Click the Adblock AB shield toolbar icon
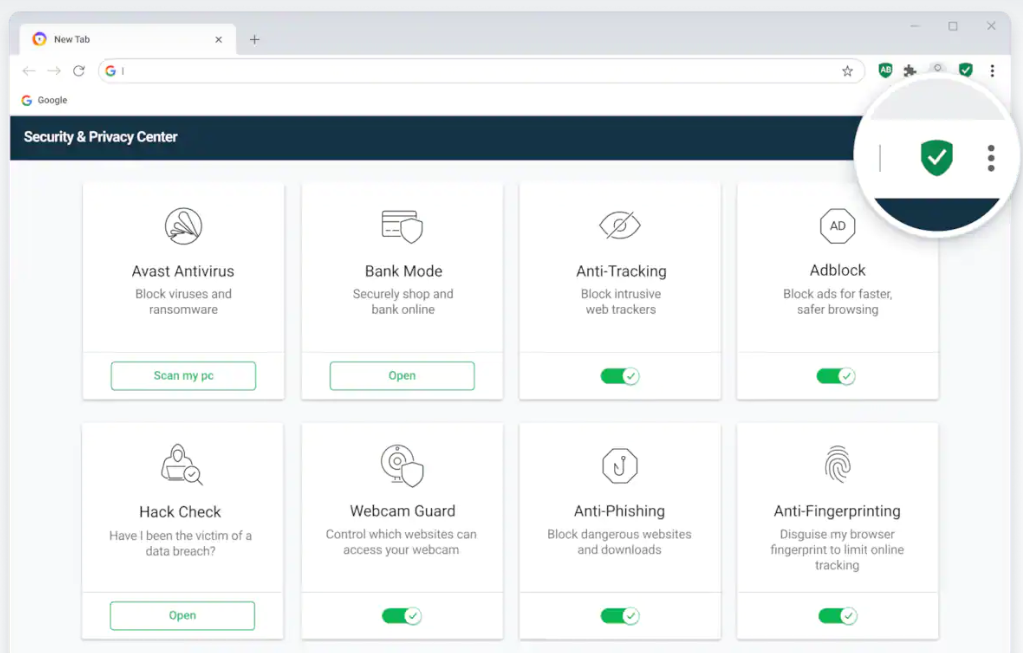This screenshot has width=1023, height=653. click(885, 71)
